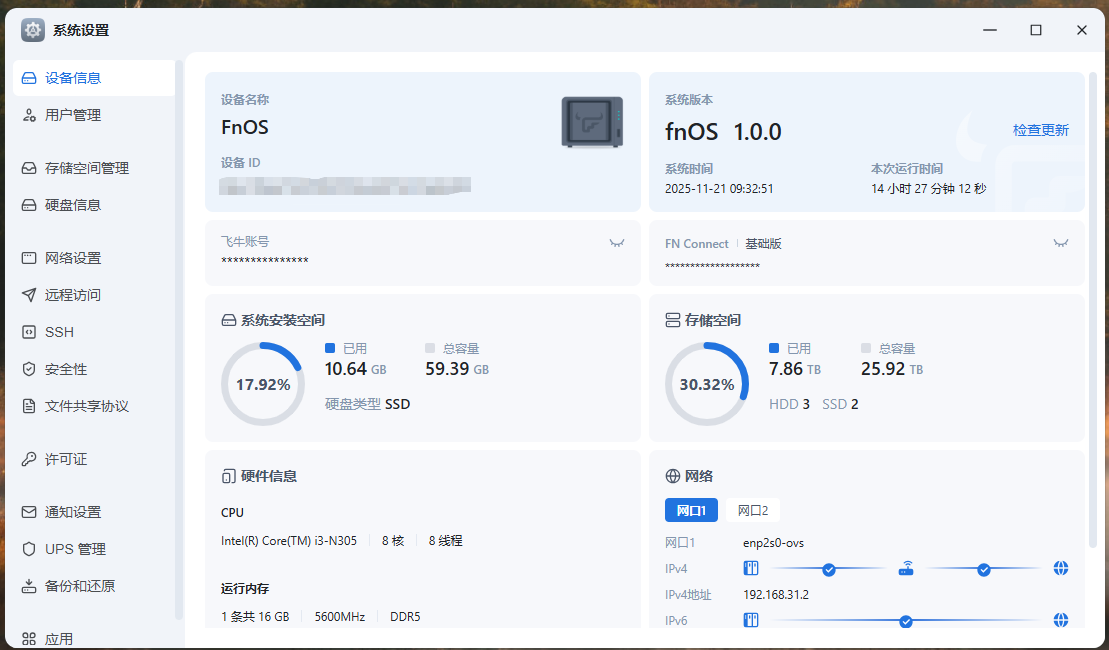The height and width of the screenshot is (650, 1109).
Task: Click the uptime 14 小时 27 分钟 value
Action: [x=928, y=189]
